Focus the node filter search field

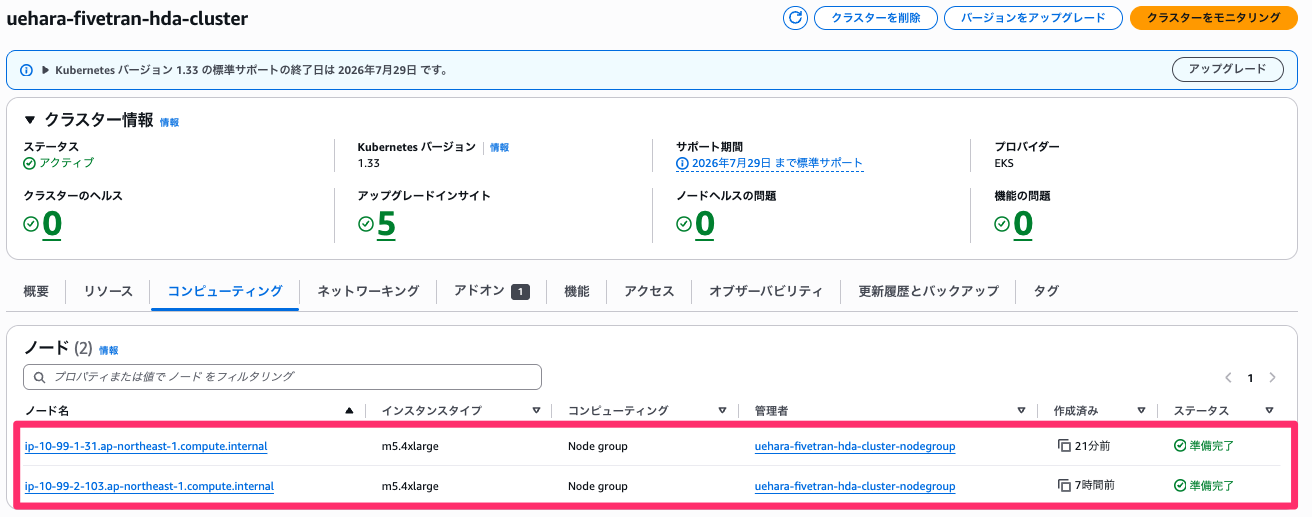click(x=290, y=377)
